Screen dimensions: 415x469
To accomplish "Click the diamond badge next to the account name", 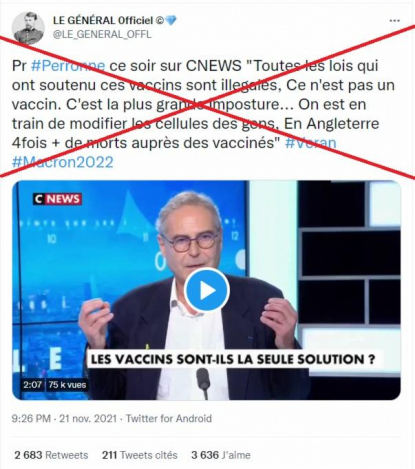I will click(171, 21).
